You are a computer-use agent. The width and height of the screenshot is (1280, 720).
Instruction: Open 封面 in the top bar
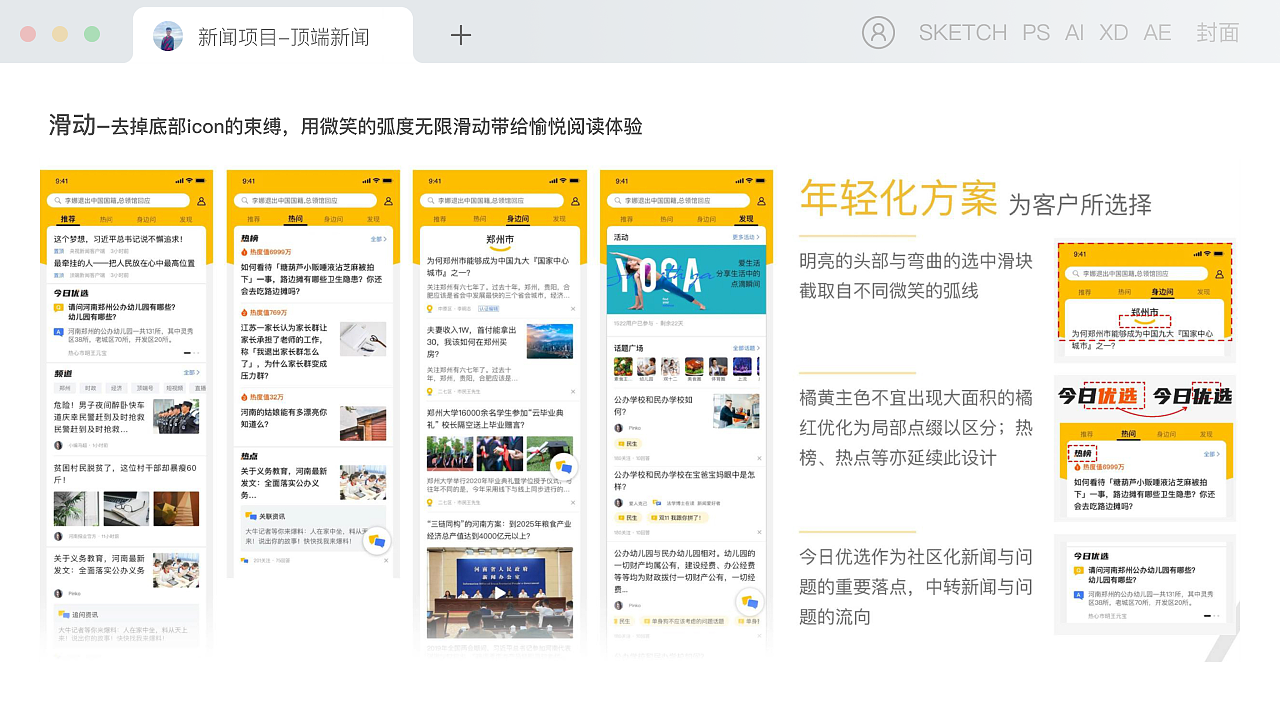click(x=1218, y=33)
